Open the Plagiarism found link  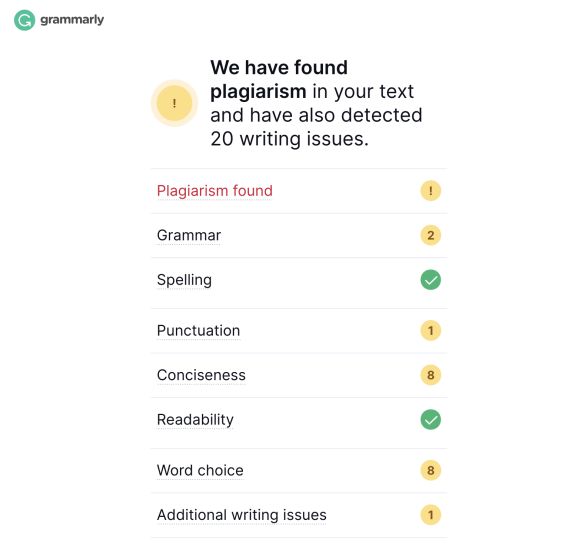point(214,191)
